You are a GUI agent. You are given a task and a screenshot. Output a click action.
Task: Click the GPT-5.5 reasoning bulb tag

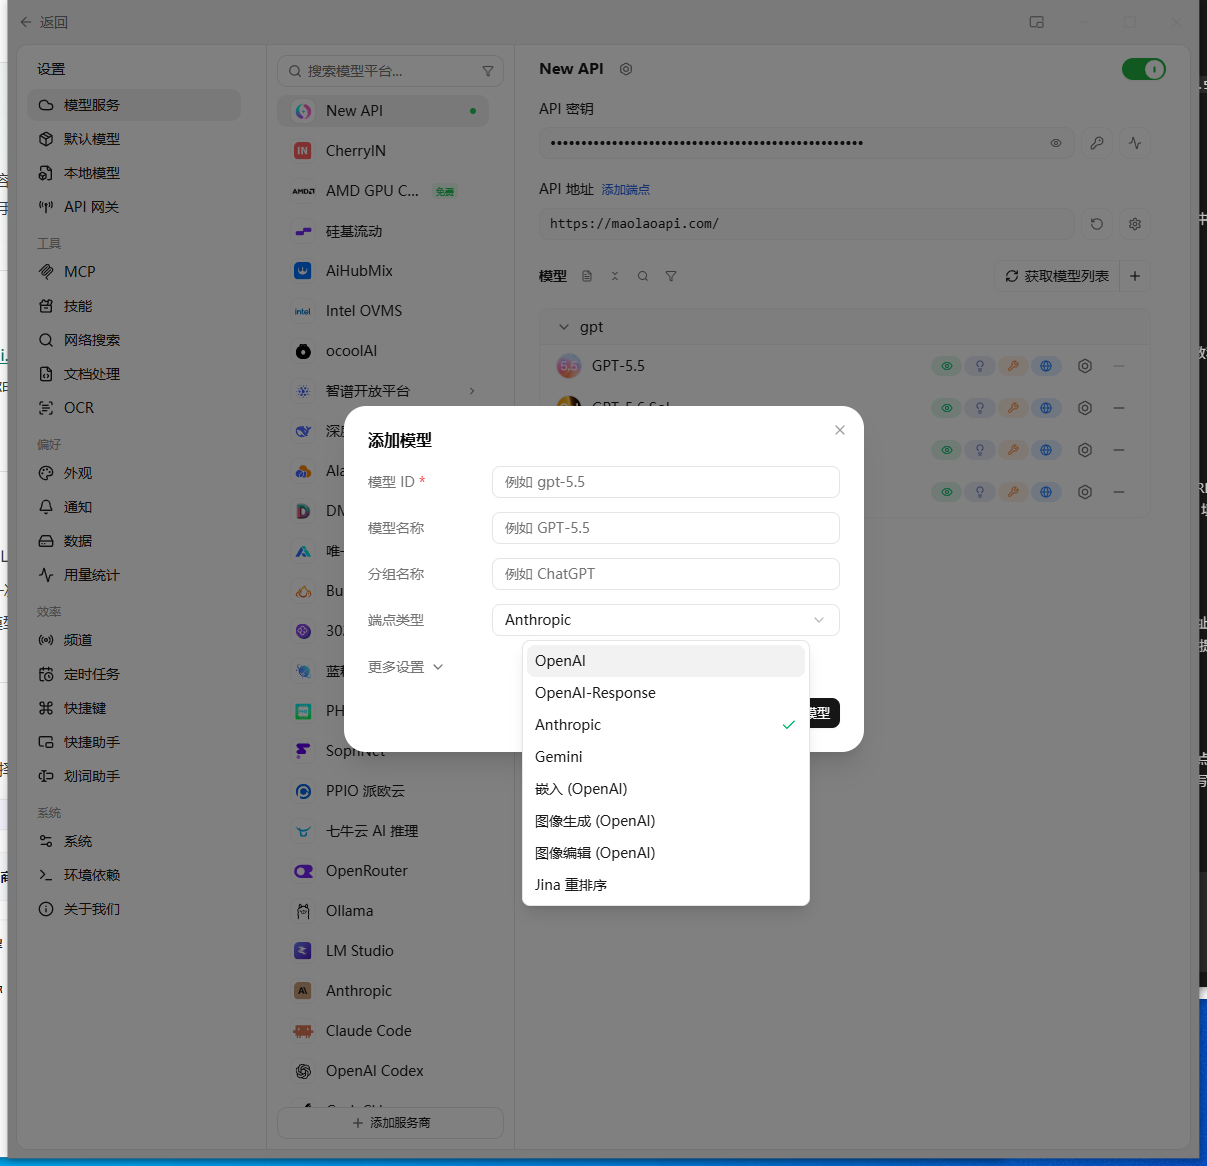[980, 366]
